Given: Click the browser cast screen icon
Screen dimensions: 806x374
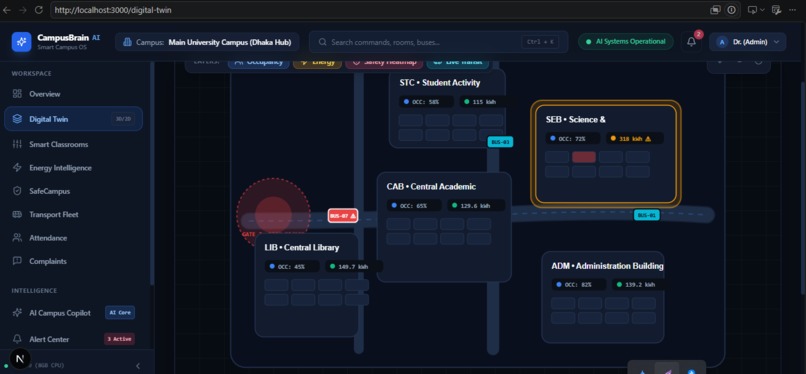Looking at the screenshot, I should coord(753,10).
